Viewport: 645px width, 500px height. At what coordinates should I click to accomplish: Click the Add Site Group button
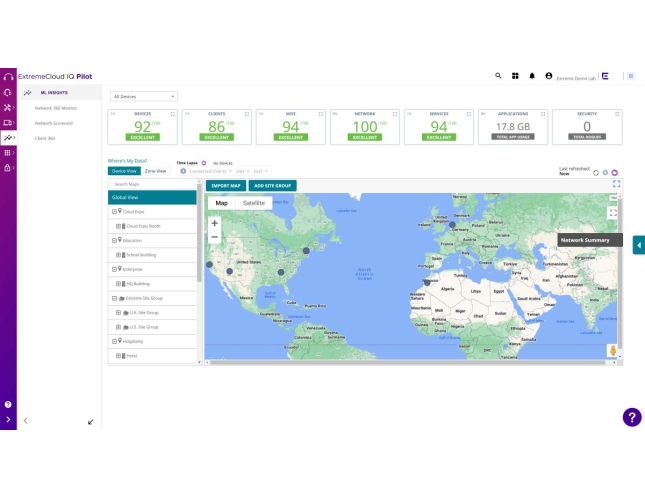click(272, 185)
